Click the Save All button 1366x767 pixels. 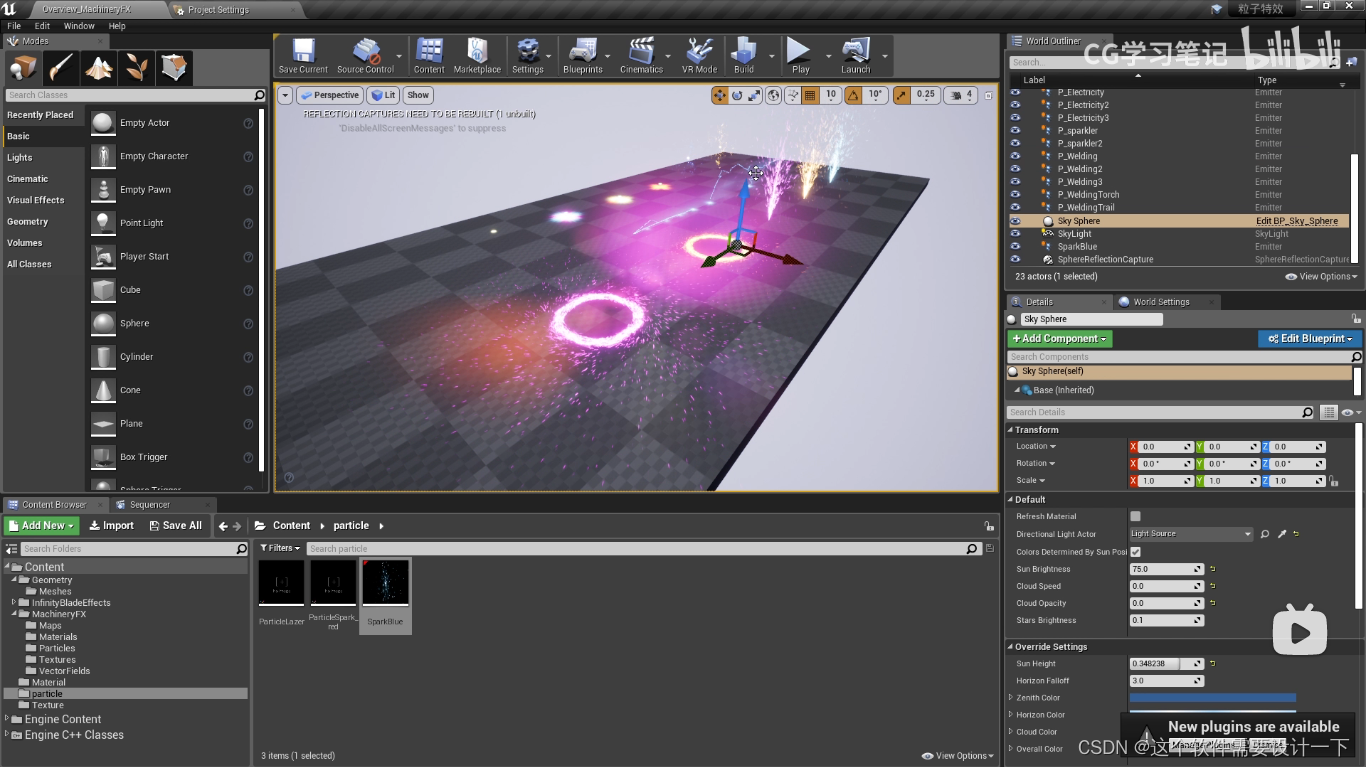(175, 525)
